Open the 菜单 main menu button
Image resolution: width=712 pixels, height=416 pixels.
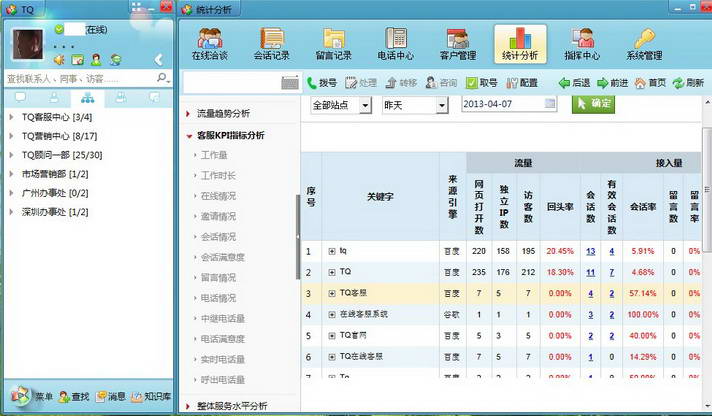31,396
